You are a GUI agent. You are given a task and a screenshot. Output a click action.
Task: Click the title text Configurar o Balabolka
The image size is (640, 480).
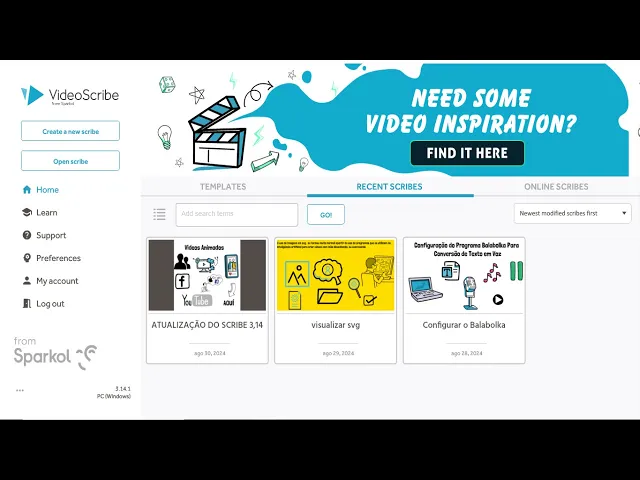[x=464, y=325]
